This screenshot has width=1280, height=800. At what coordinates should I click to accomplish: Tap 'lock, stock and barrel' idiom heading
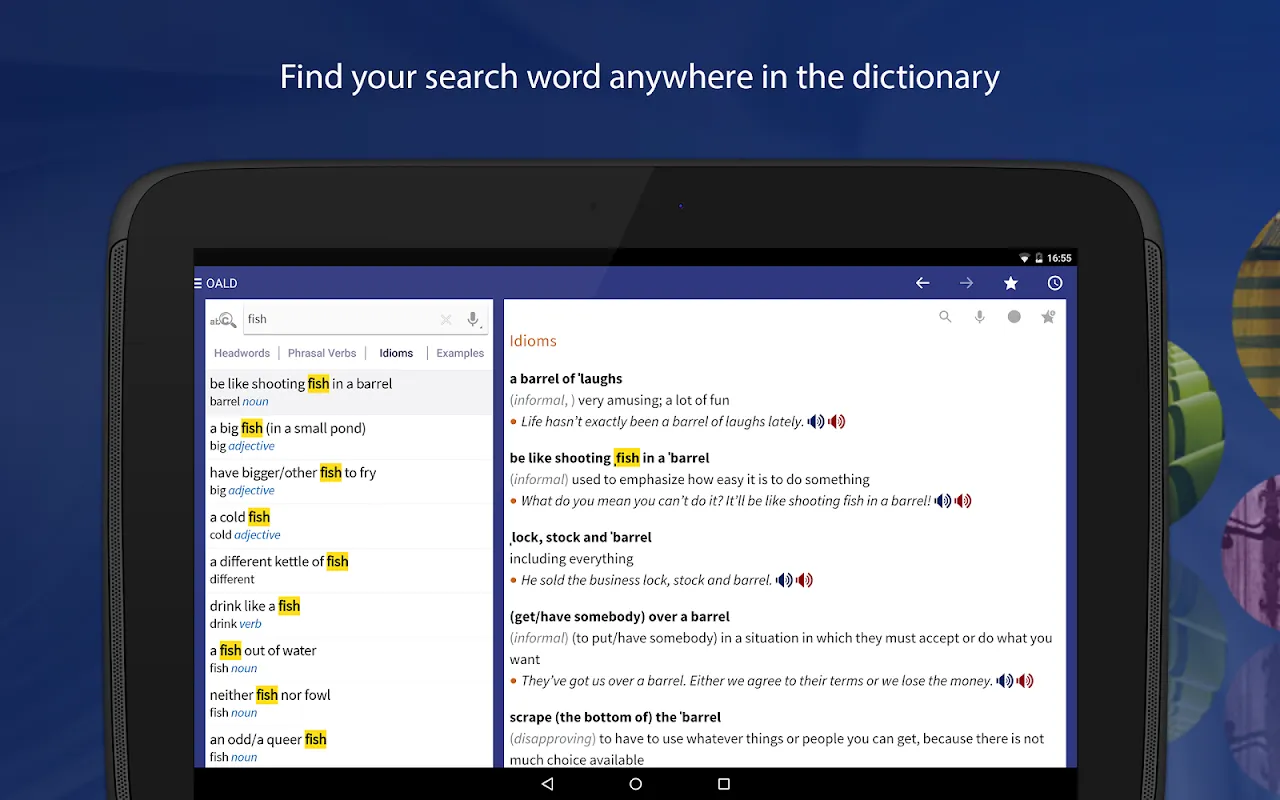pos(581,537)
